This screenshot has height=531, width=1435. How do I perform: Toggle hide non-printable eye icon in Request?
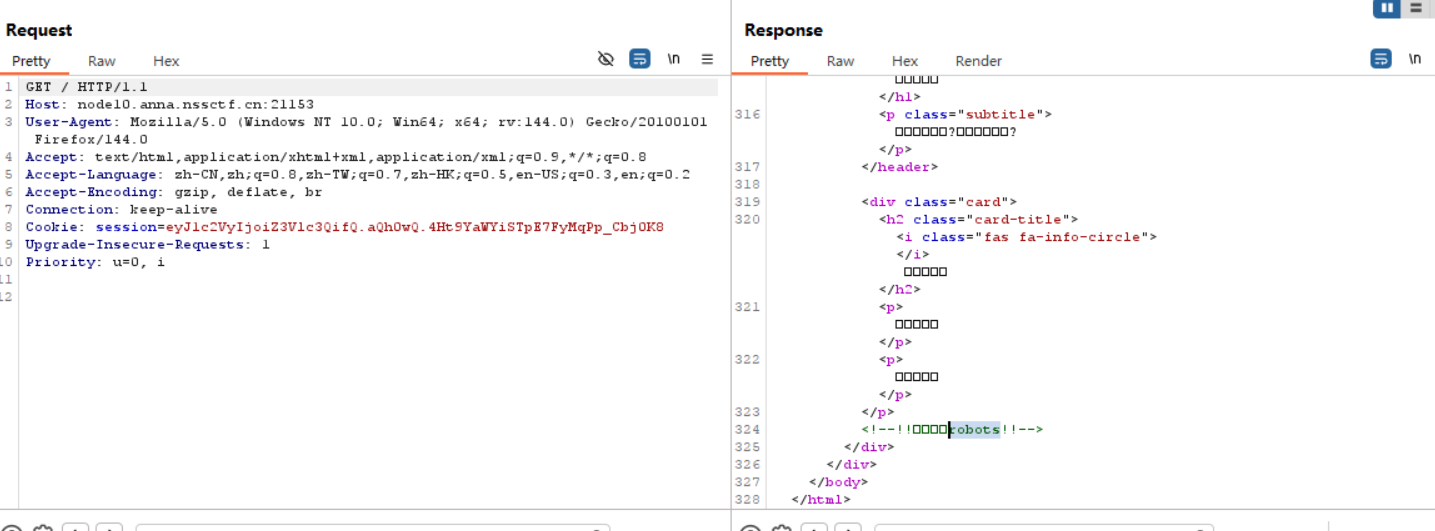point(605,59)
